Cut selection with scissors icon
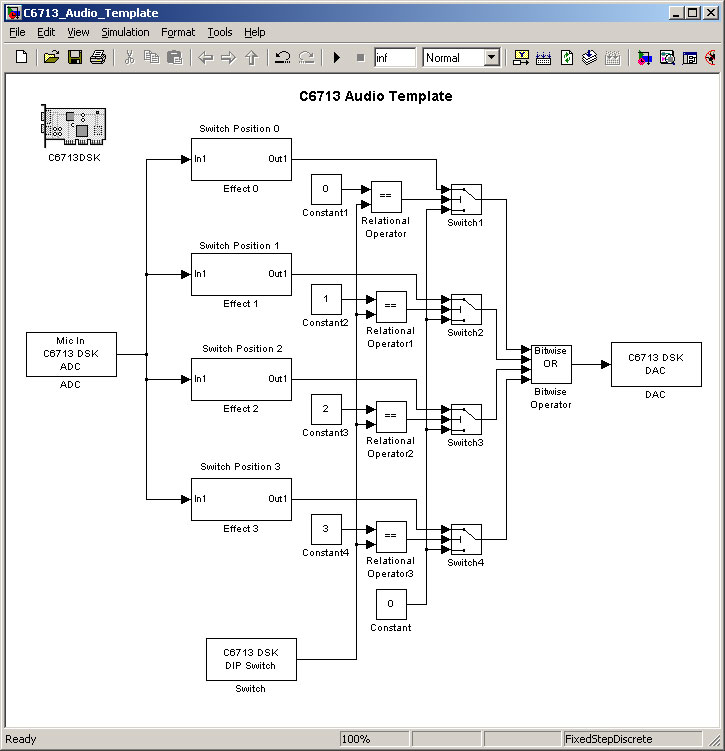The image size is (725, 751). coord(129,57)
